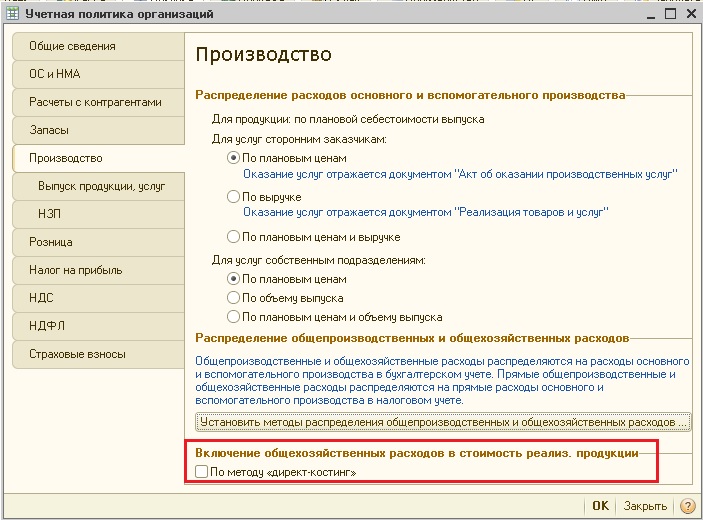703x520 pixels.
Task: Click the 'Производство' page heading
Action: click(264, 55)
